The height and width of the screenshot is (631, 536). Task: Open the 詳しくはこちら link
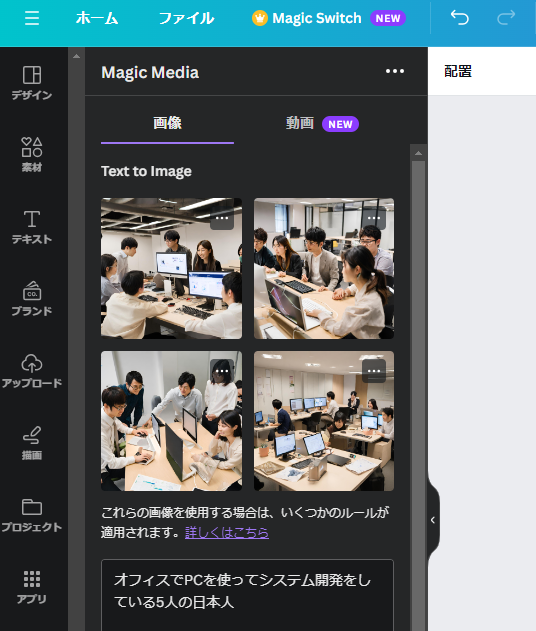tap(227, 533)
